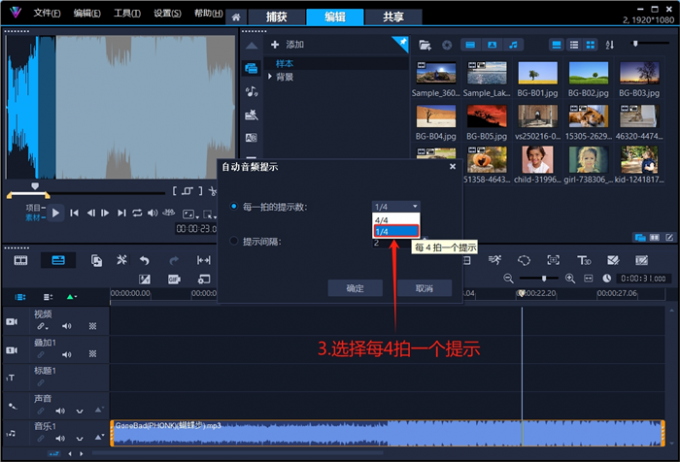Adjust the timeline zoom slider

544,279
